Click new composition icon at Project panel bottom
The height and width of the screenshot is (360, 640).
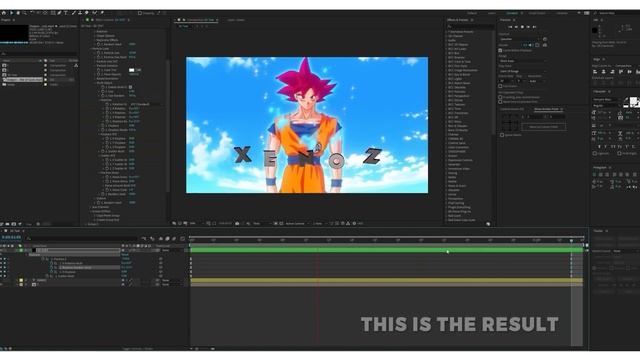14,224
